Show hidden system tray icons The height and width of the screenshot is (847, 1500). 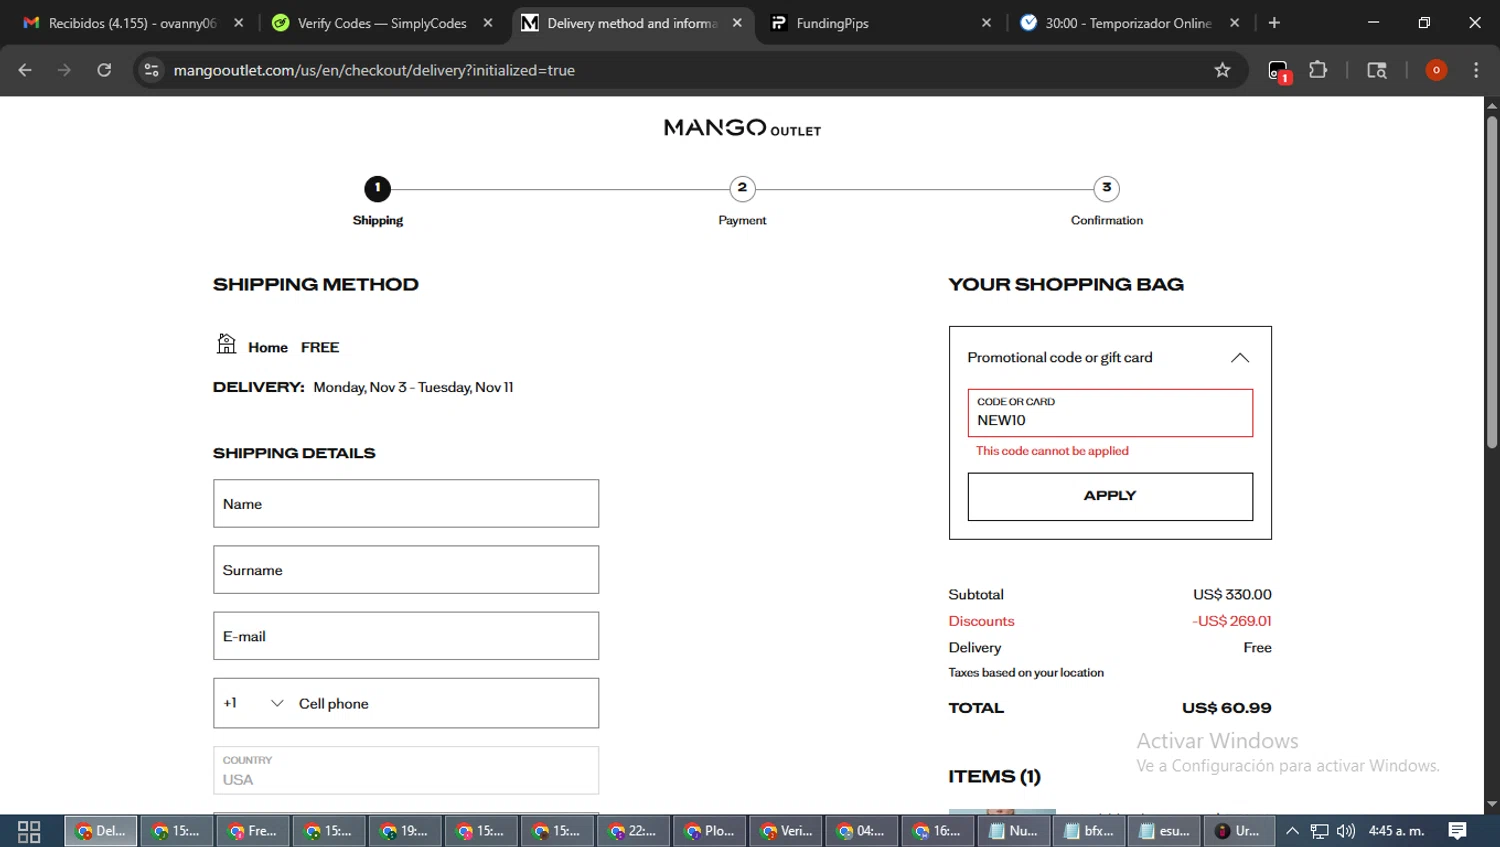coord(1292,831)
